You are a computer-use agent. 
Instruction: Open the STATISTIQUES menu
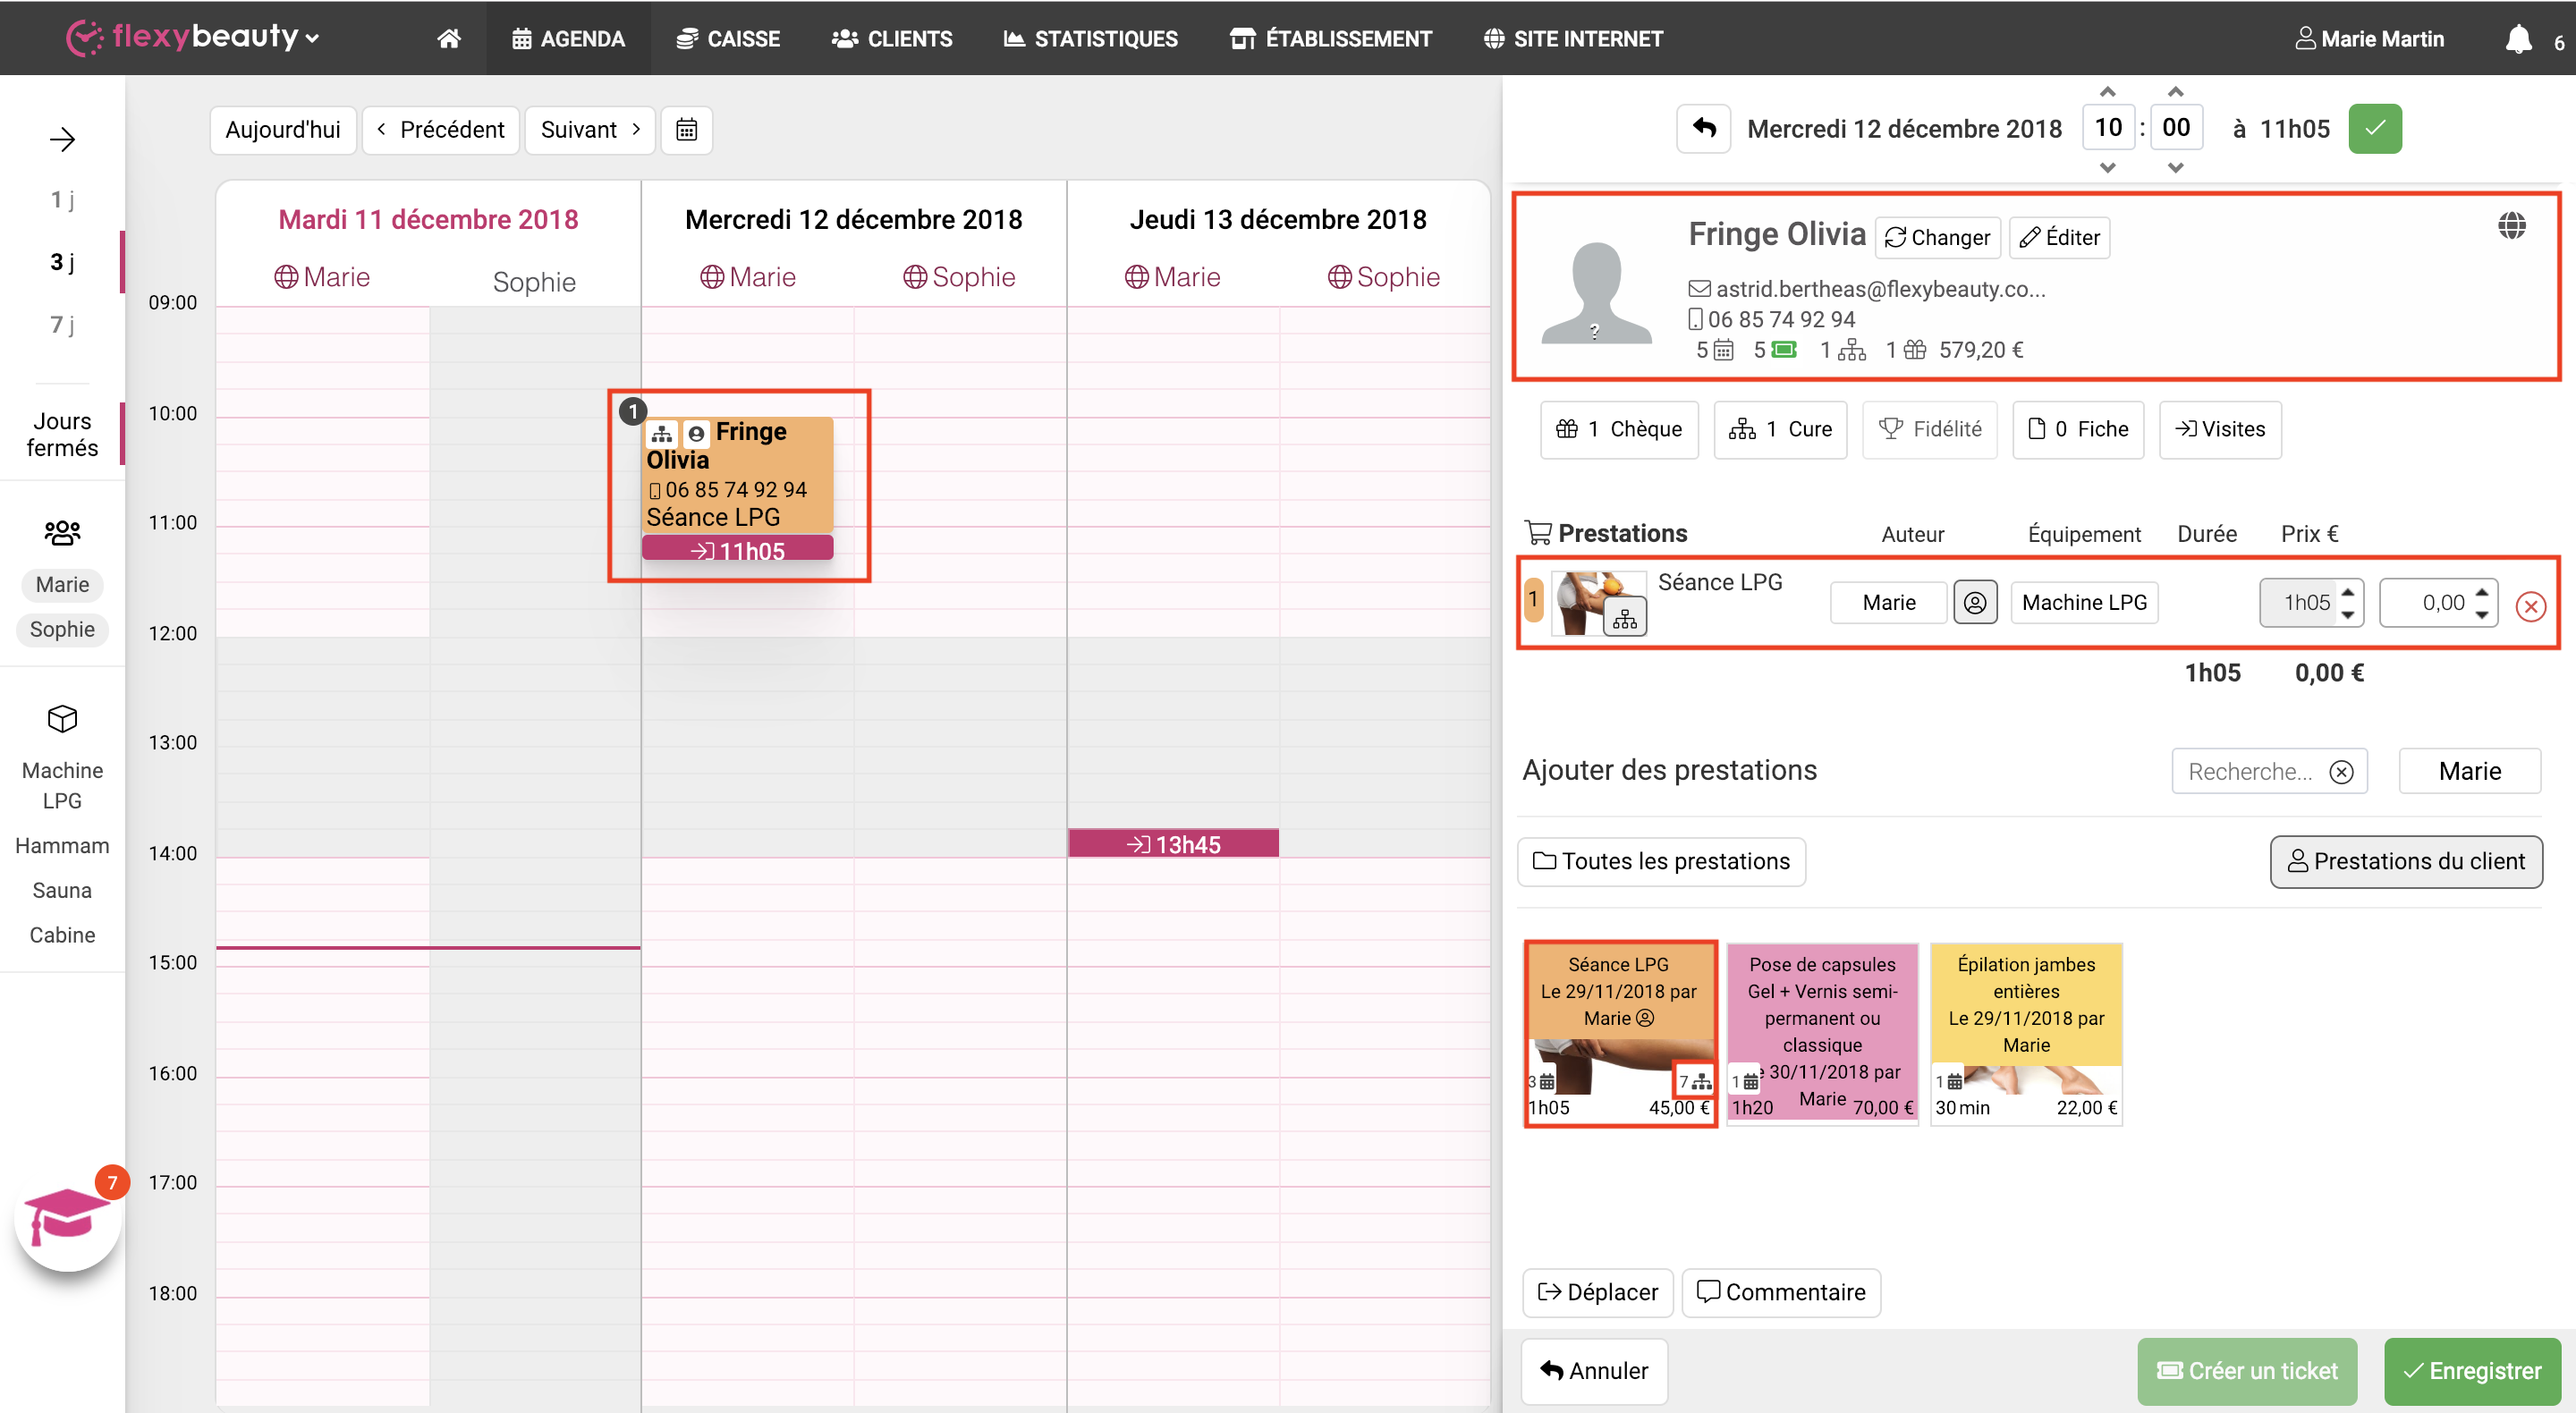click(x=1091, y=38)
